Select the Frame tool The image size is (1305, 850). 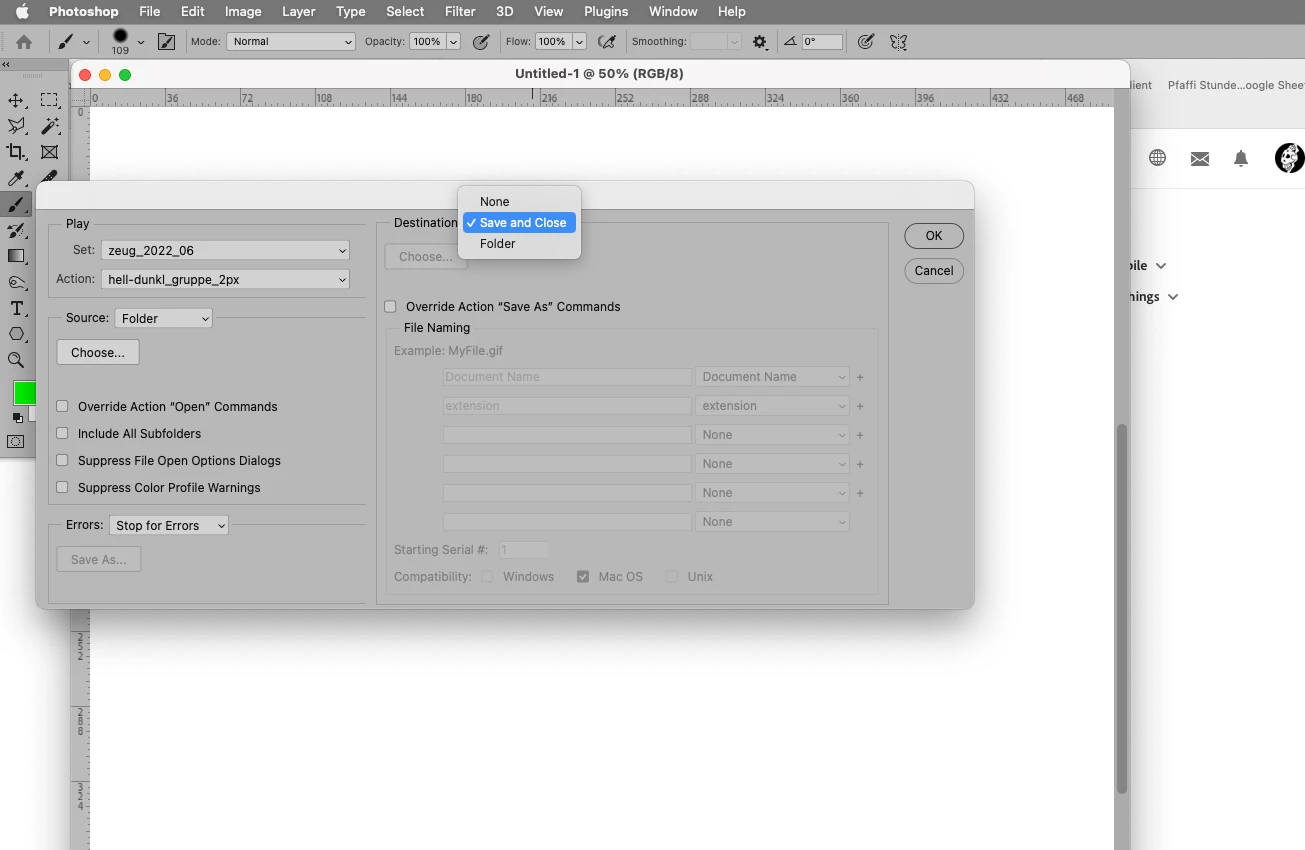click(x=50, y=152)
